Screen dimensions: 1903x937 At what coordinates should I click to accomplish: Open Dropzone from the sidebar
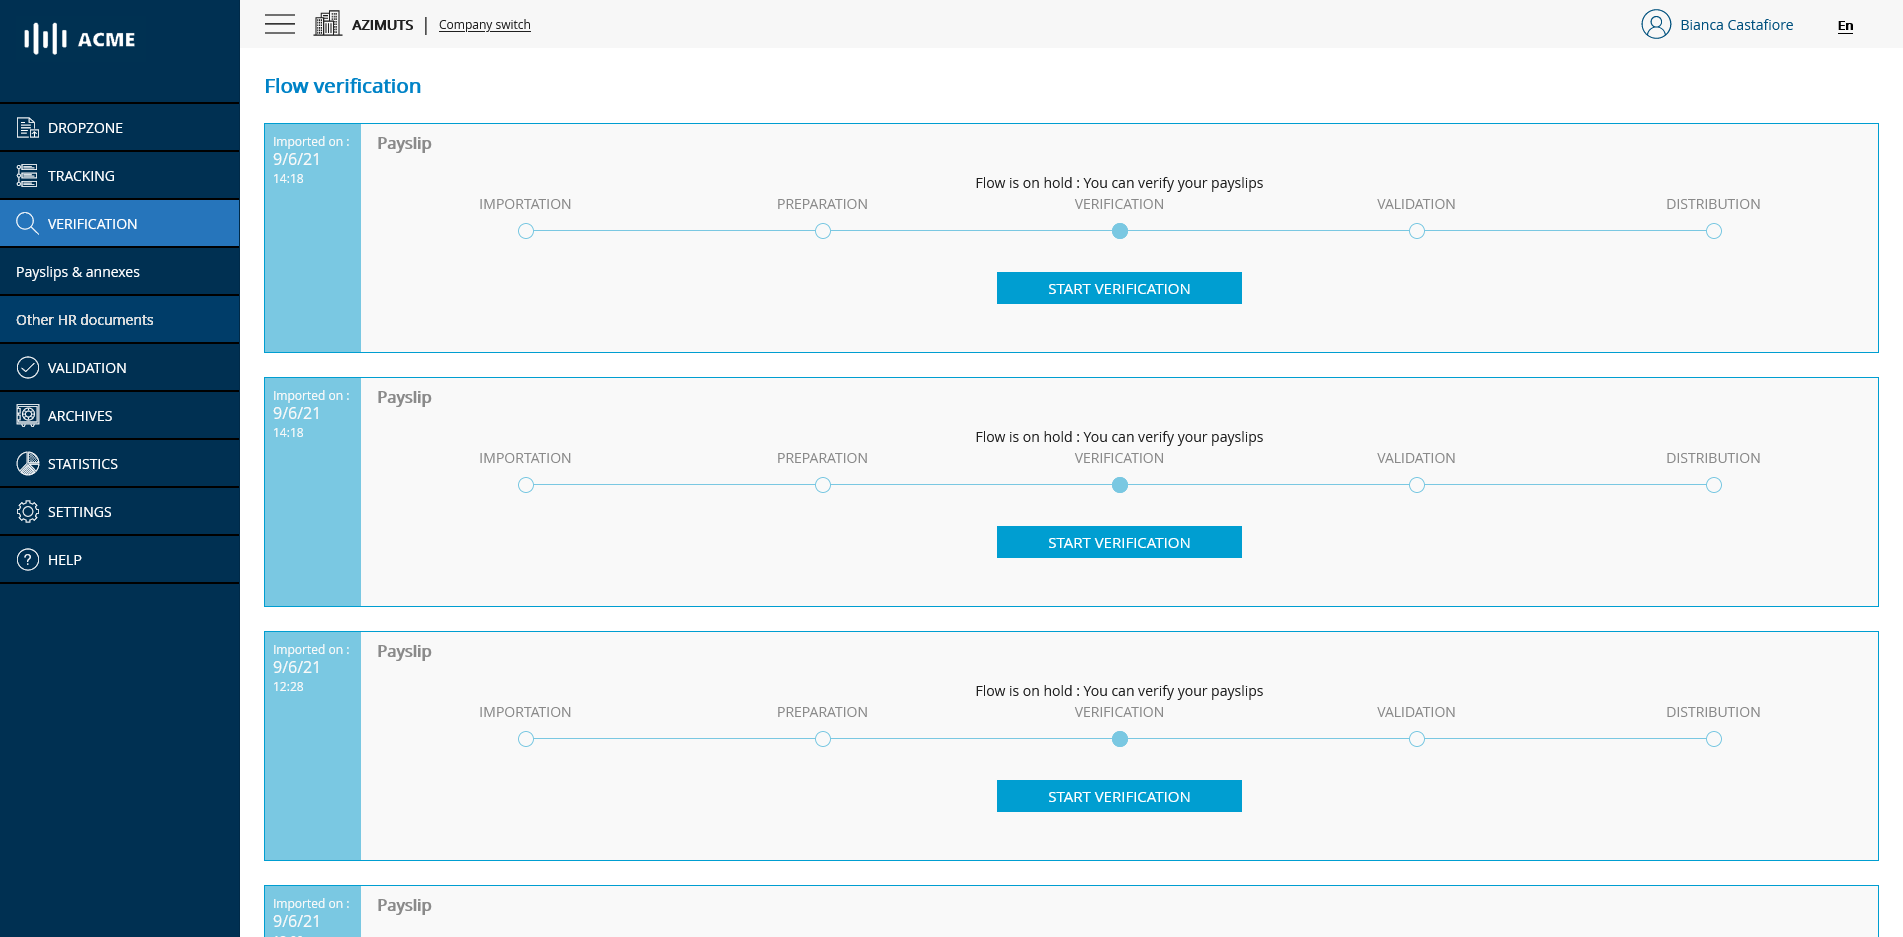click(85, 128)
